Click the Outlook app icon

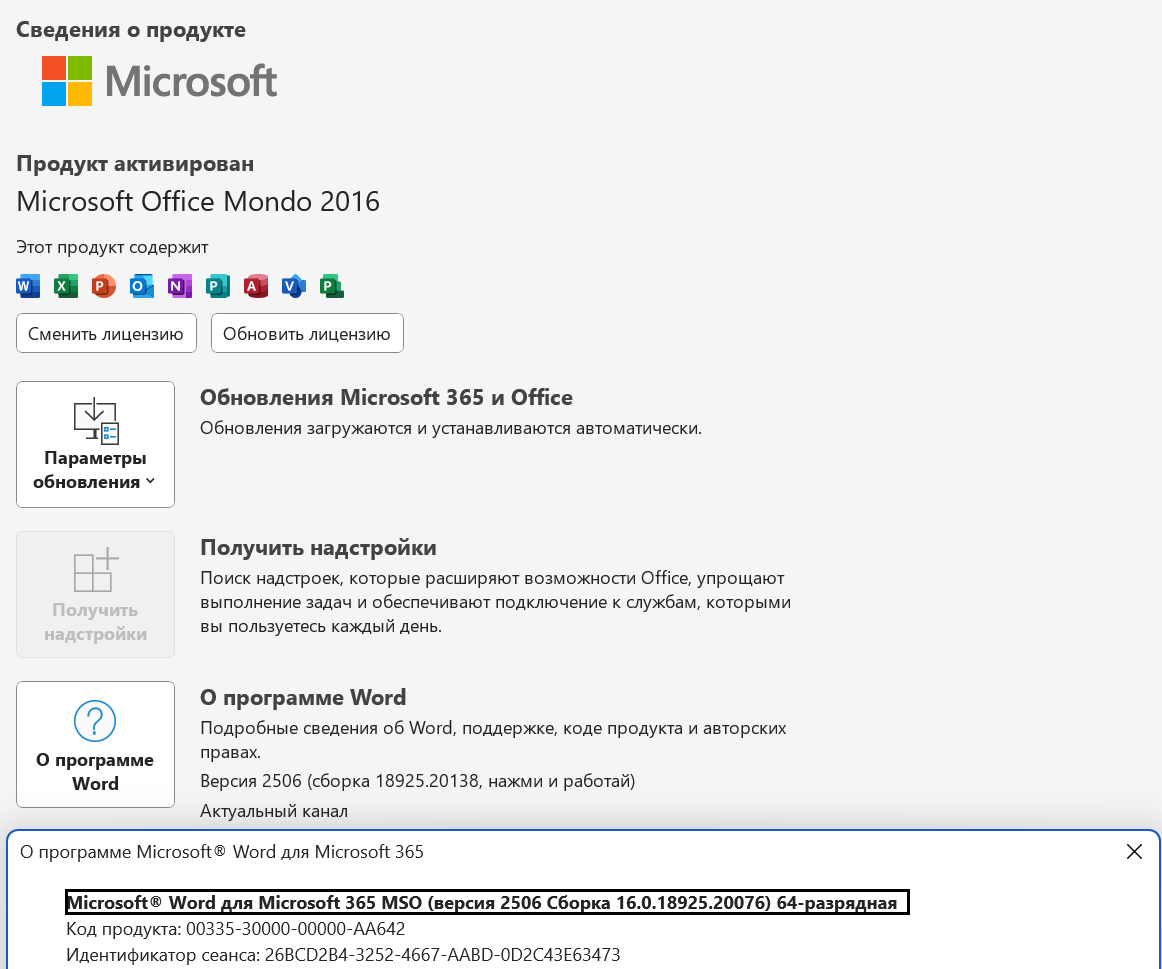[142, 286]
